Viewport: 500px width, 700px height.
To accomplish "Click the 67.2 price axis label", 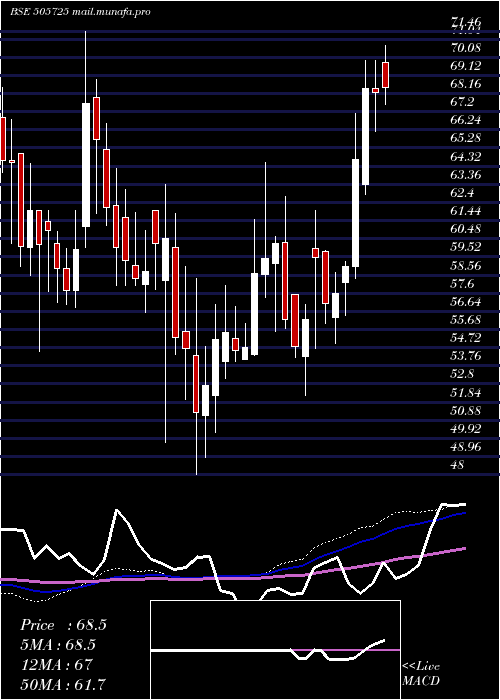I will pos(462,102).
